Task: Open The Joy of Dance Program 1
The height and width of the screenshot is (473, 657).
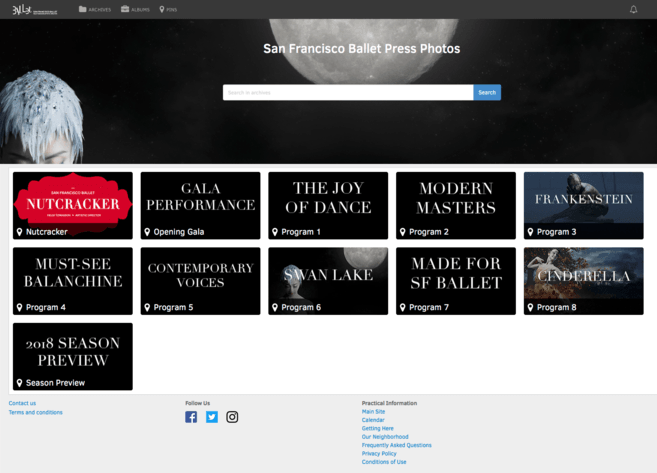Action: pos(328,206)
